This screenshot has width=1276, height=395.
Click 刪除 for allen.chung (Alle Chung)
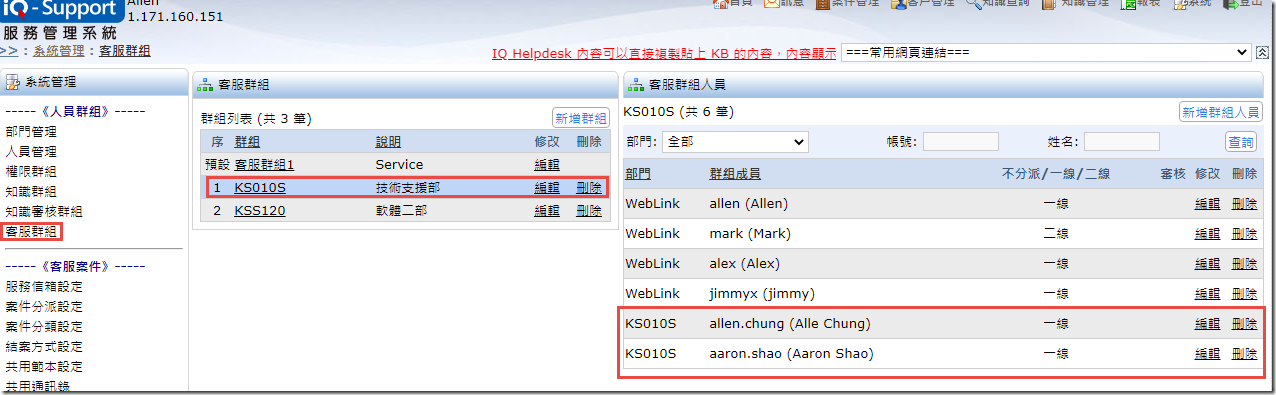[1245, 323]
